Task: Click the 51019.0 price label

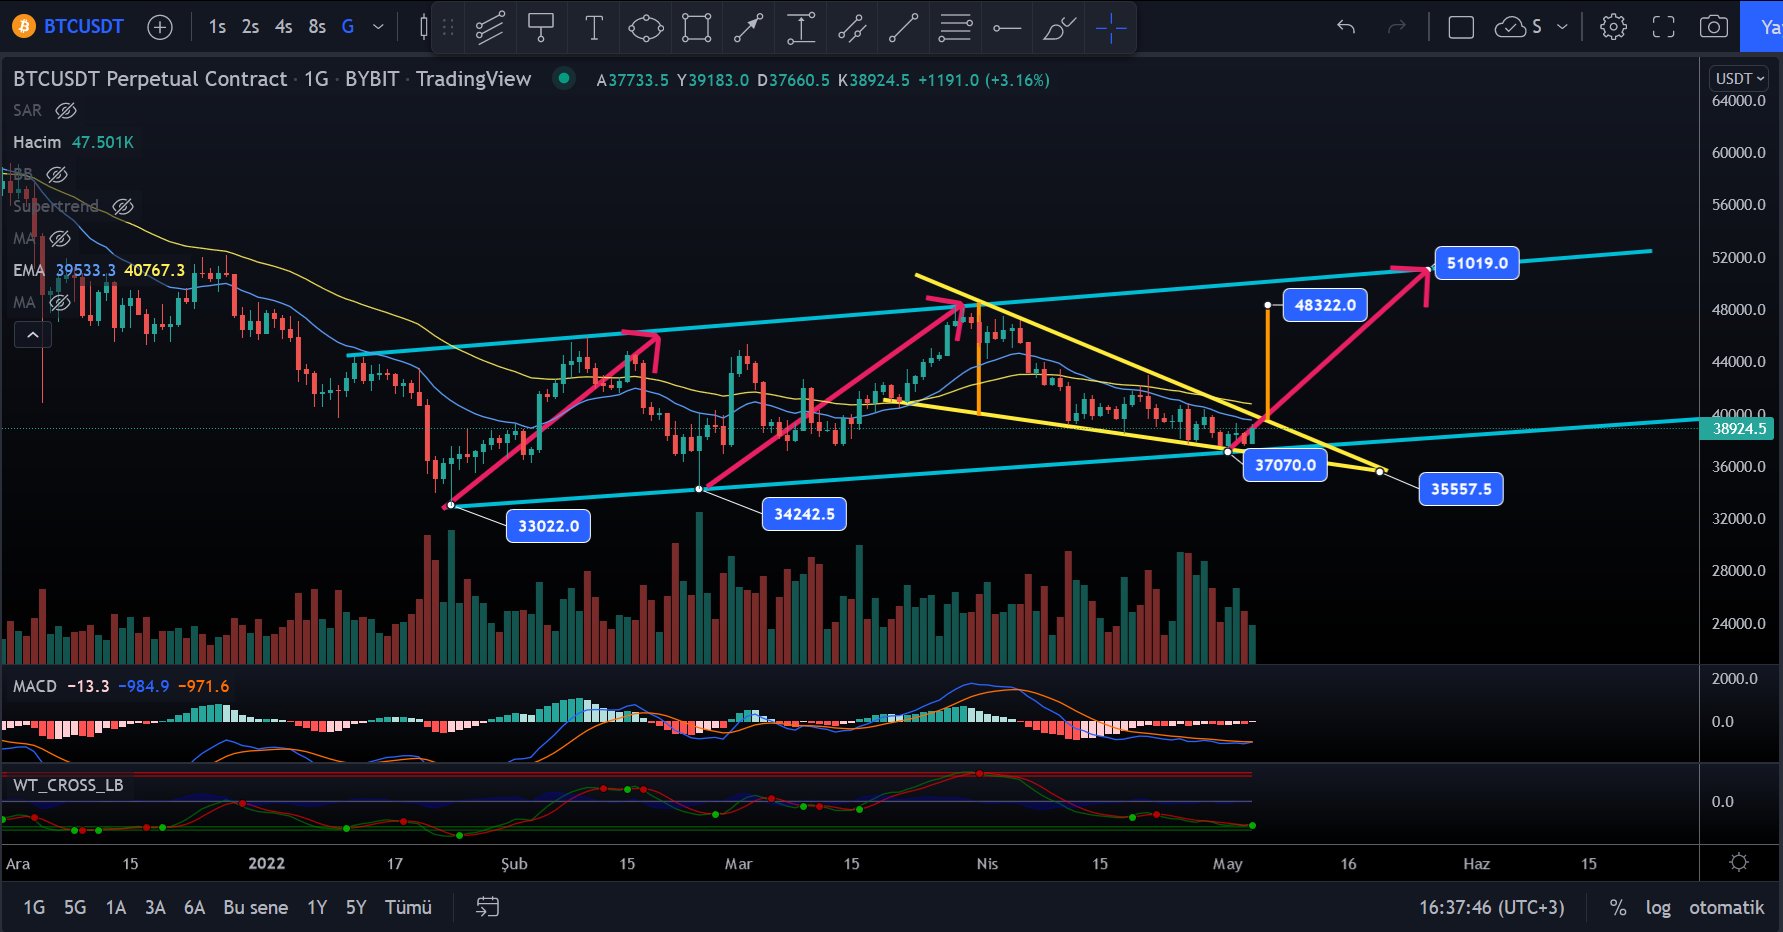Action: click(x=1477, y=263)
